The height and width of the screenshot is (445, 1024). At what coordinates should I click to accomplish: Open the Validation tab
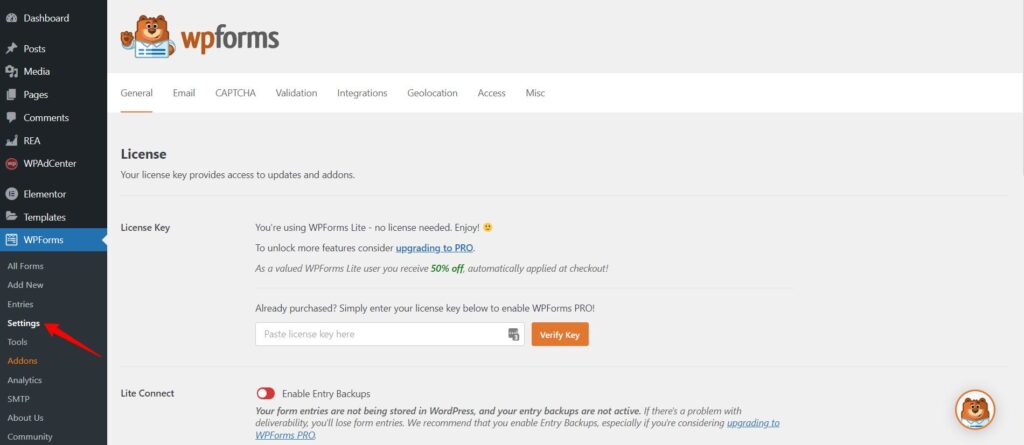coord(296,93)
